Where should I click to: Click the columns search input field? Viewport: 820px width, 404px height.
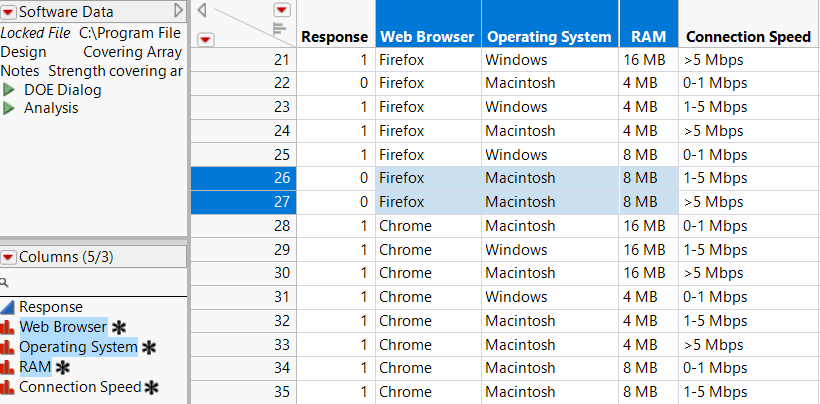[x=95, y=283]
